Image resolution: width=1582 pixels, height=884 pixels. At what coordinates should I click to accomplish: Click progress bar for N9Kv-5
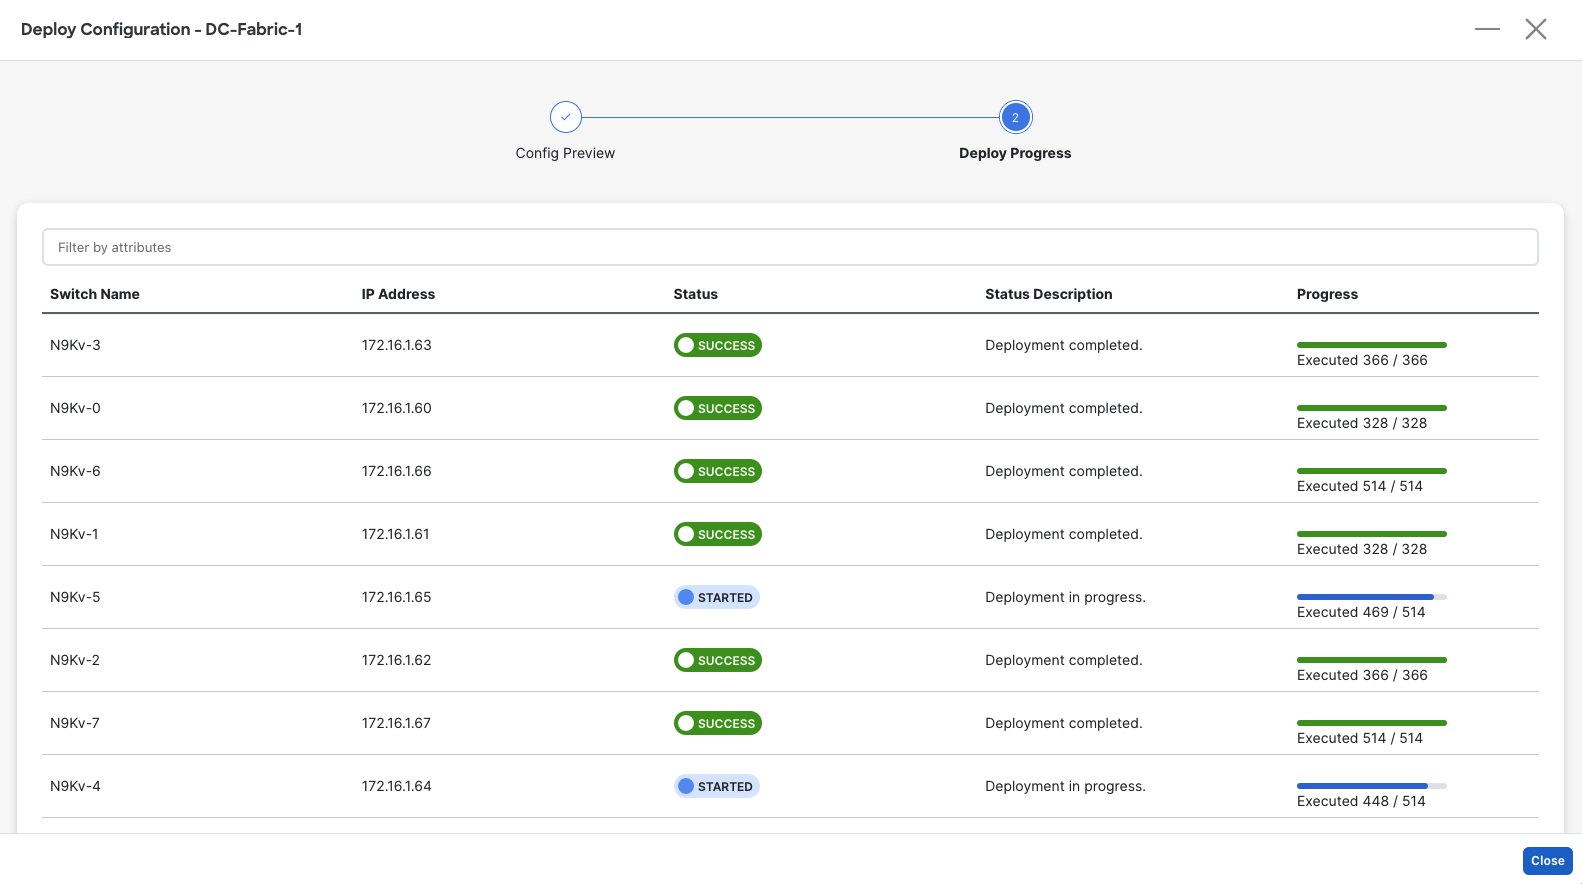pyautogui.click(x=1372, y=597)
